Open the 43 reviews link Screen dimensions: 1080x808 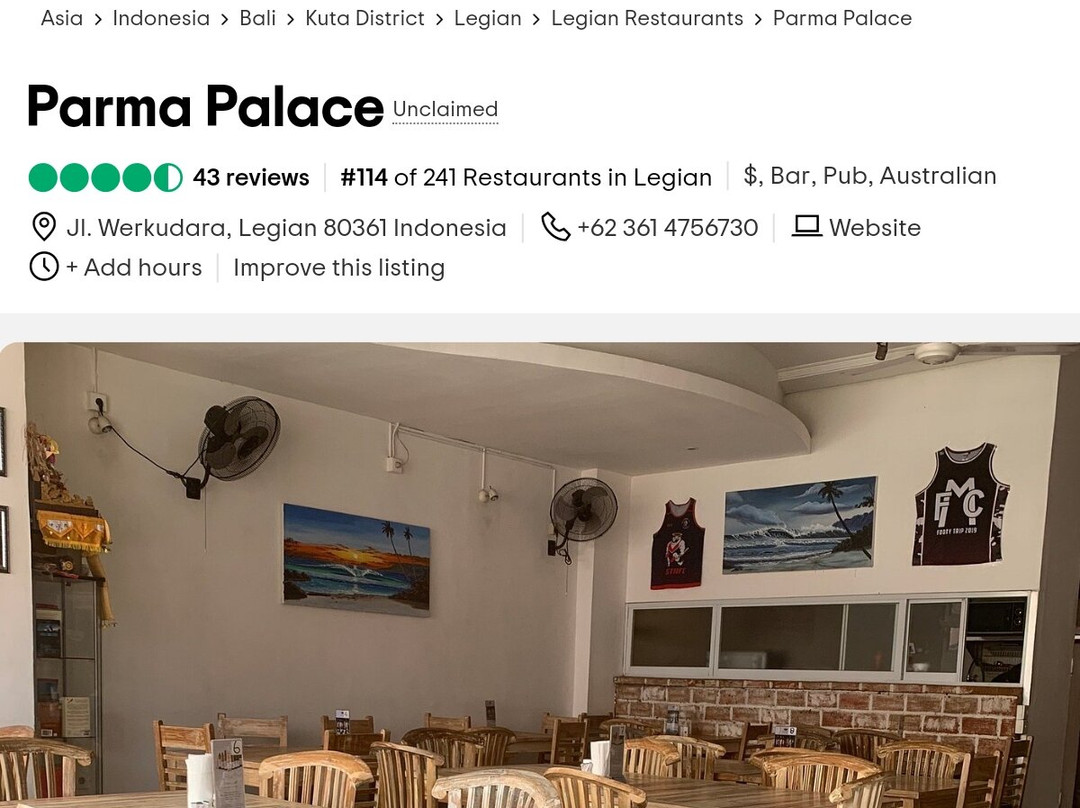tap(251, 178)
